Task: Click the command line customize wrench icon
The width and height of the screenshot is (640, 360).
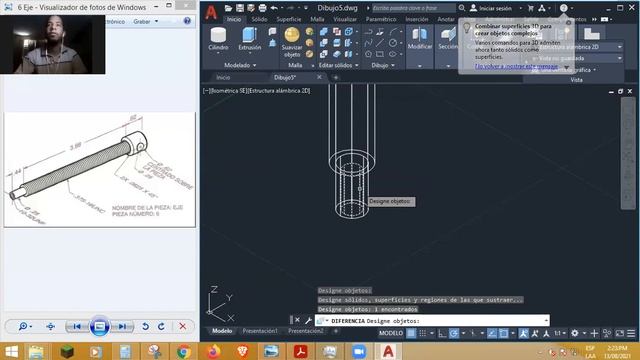Action: click(x=308, y=320)
